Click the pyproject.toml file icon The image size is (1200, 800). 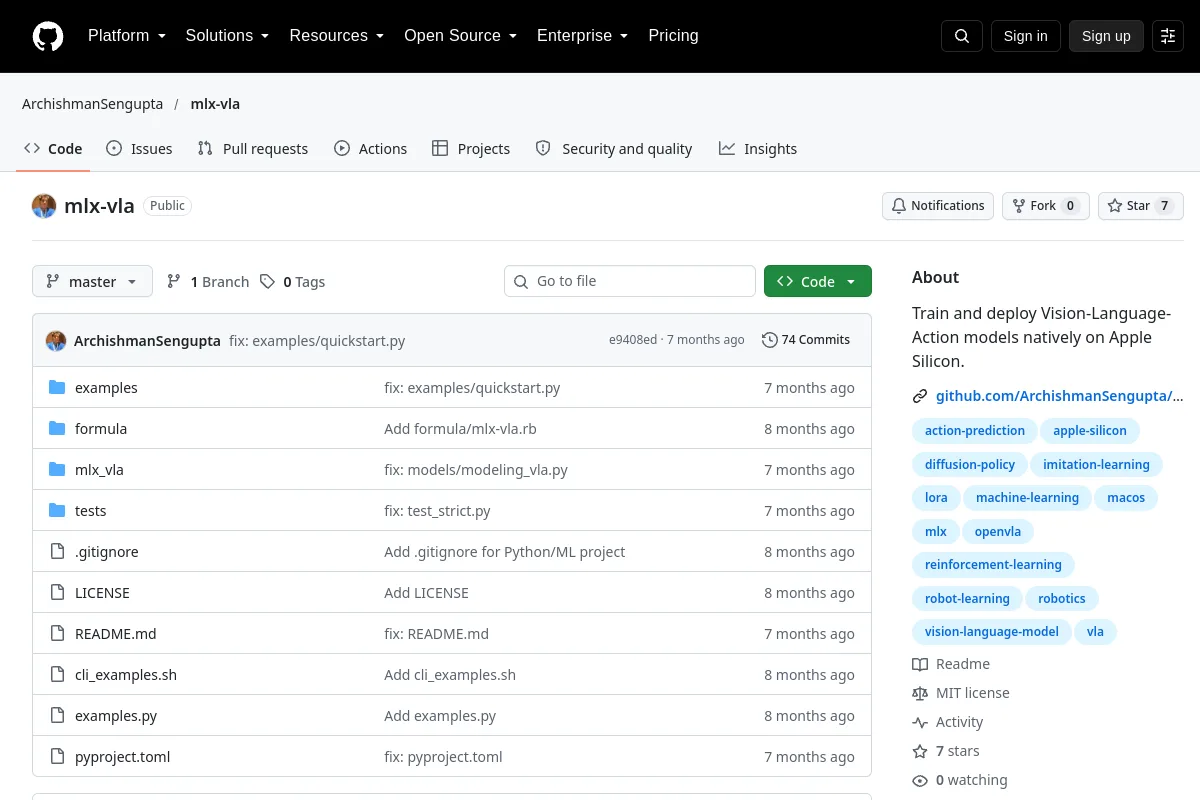coord(57,757)
